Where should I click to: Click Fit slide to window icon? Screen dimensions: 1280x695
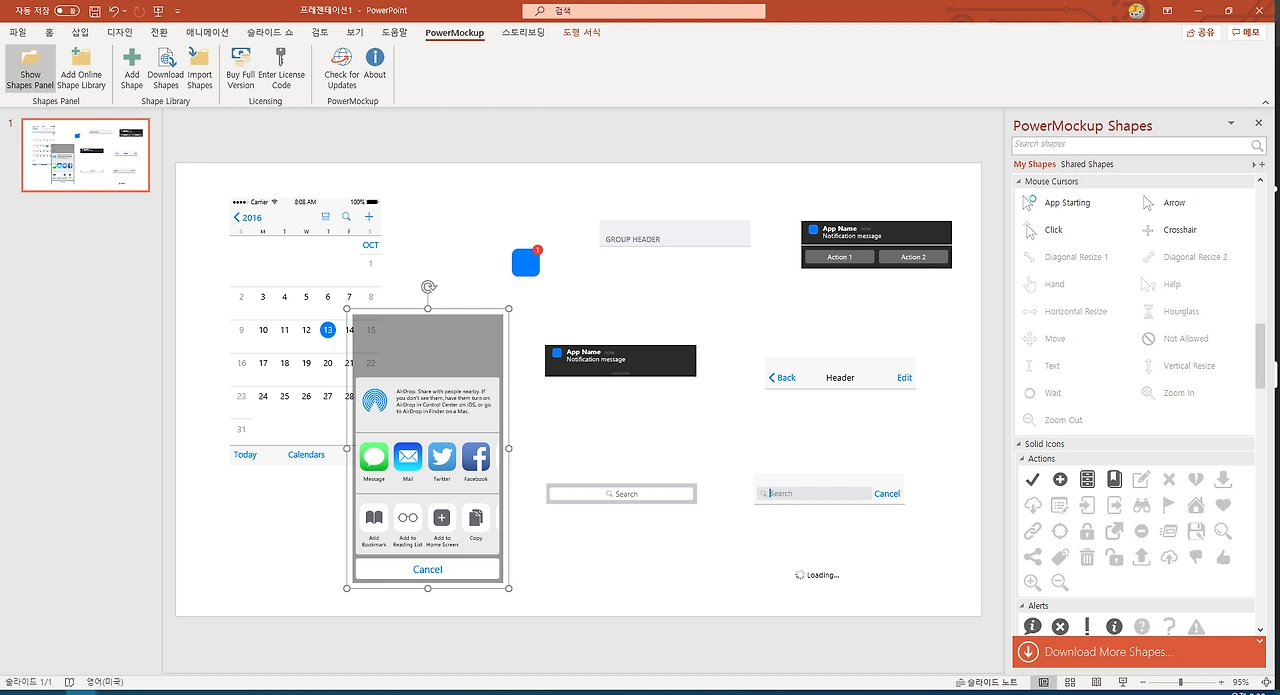click(1267, 682)
